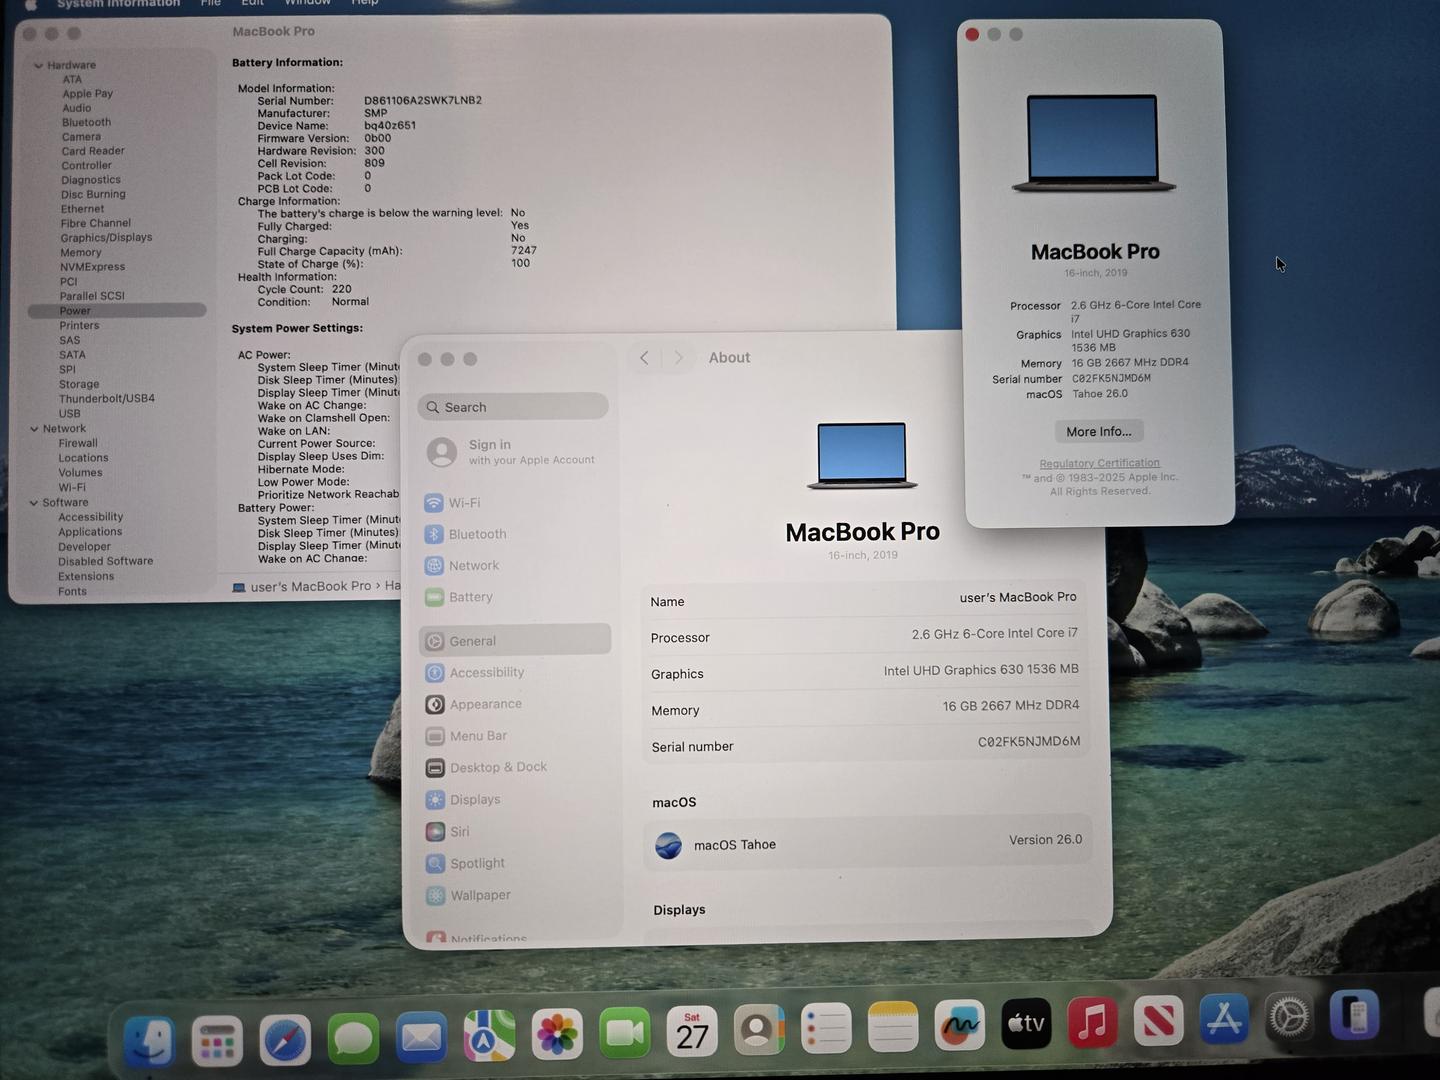Open System Settings gear in Dock
The image size is (1440, 1080).
click(1289, 1018)
